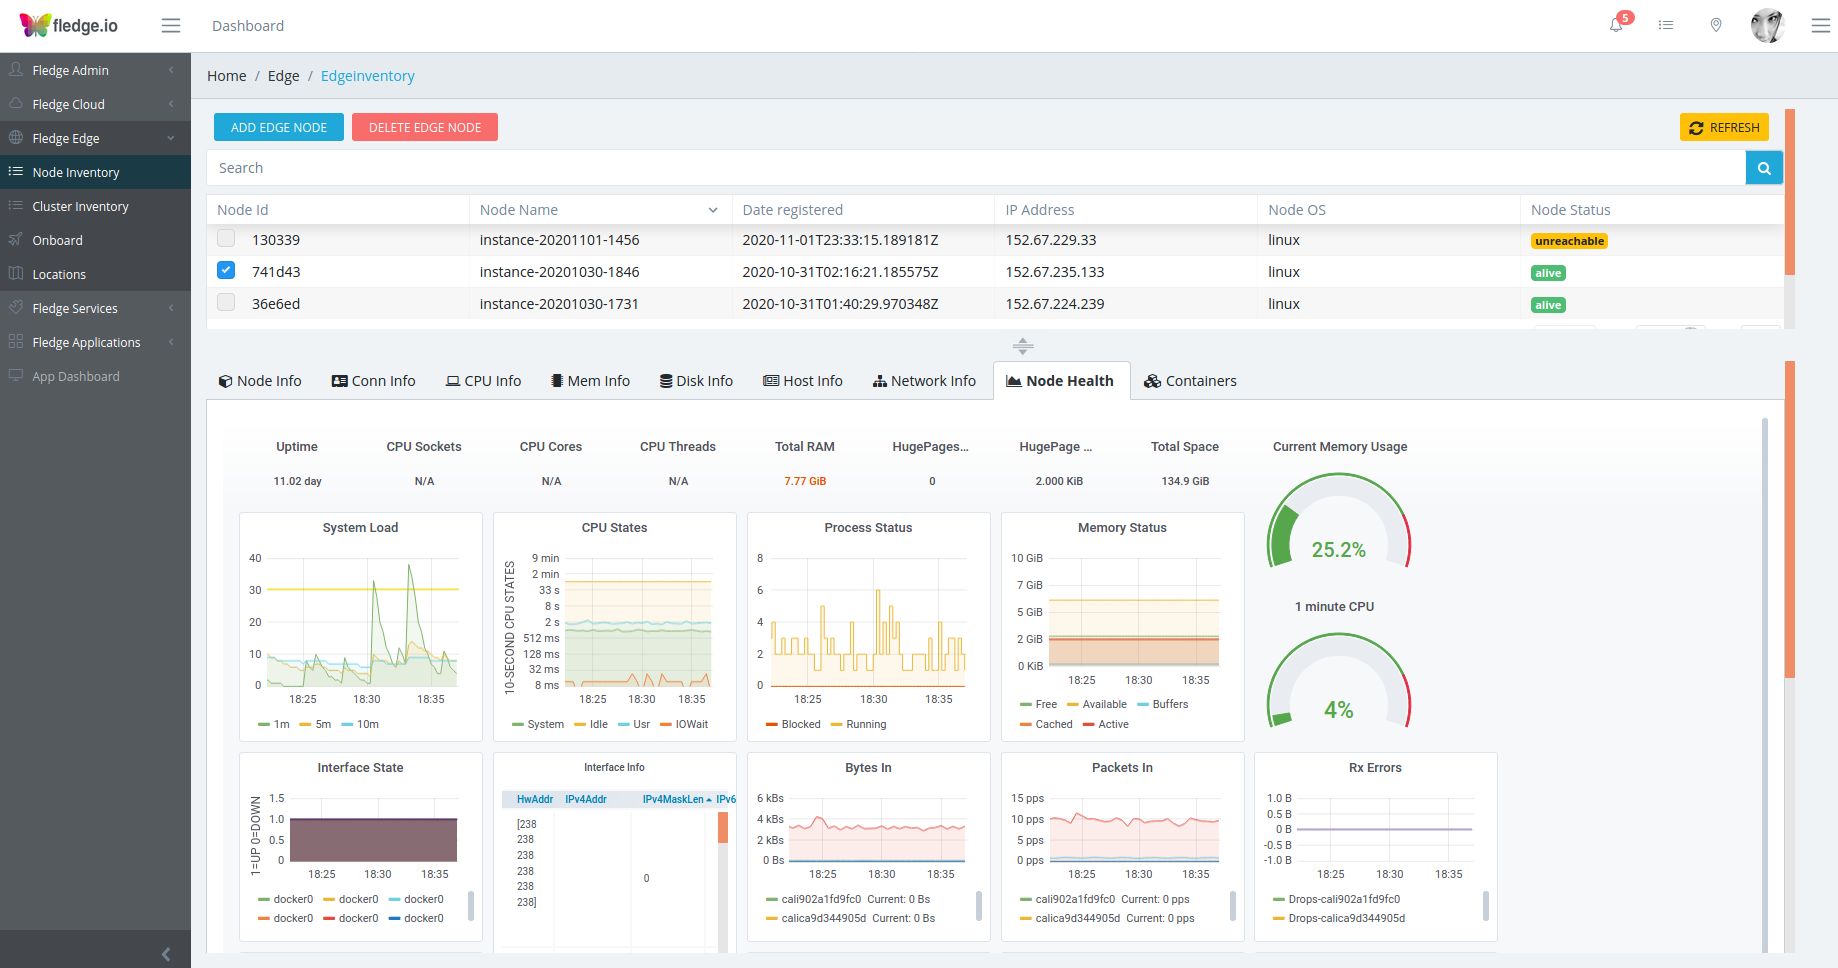Click the location pin icon in header
This screenshot has width=1838, height=968.
click(x=1716, y=25)
